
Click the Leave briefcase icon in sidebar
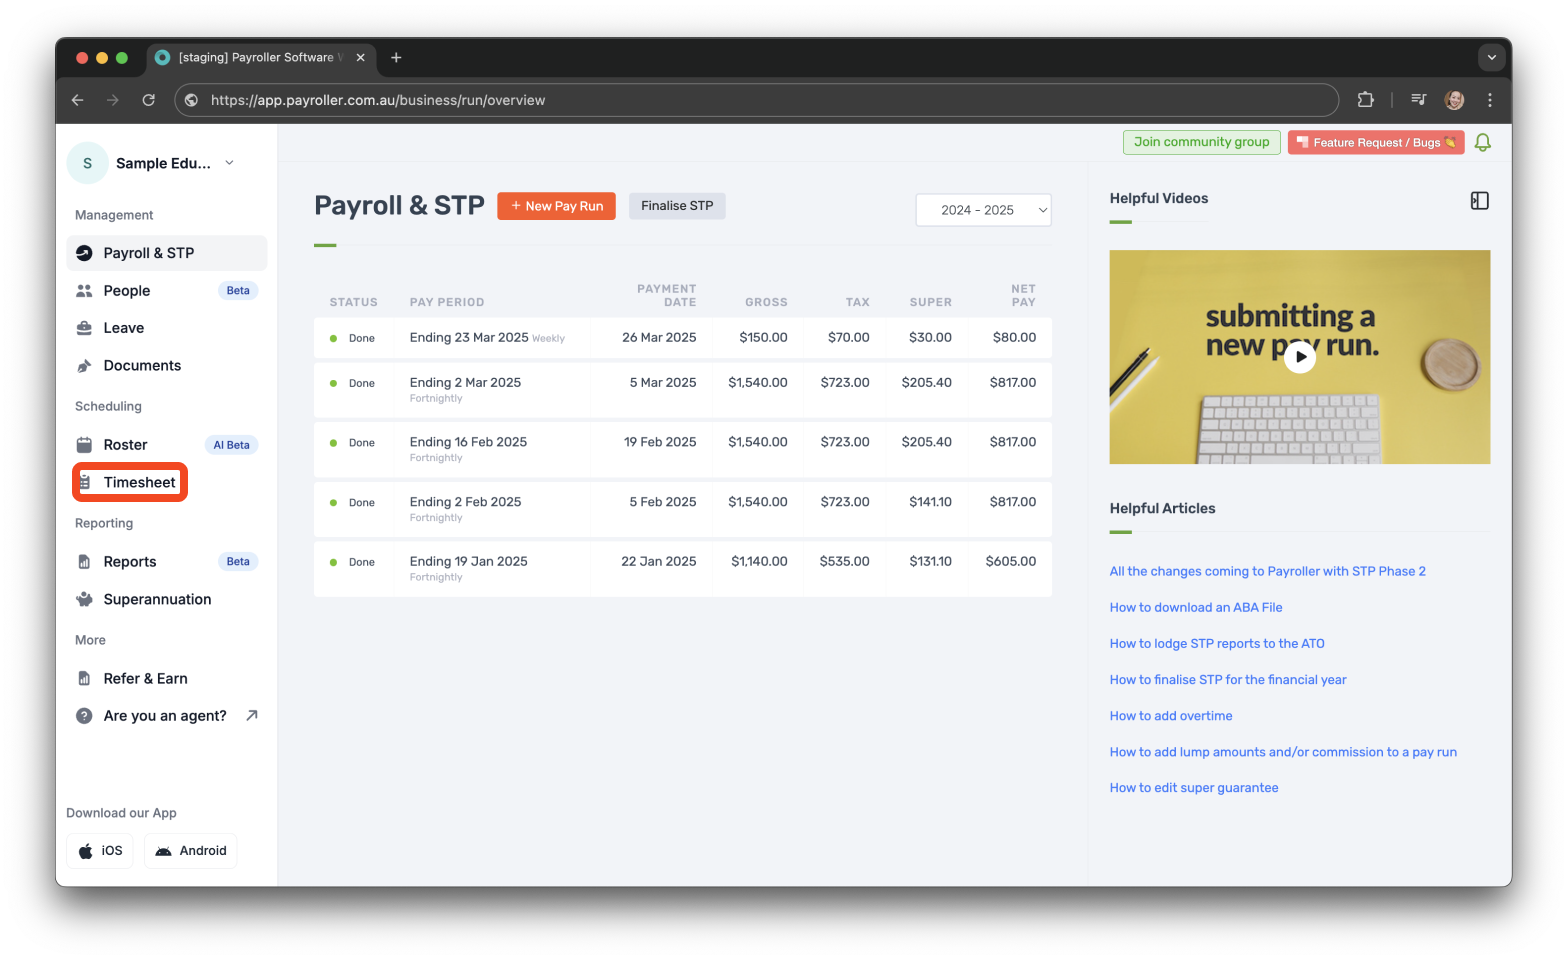[x=85, y=328]
